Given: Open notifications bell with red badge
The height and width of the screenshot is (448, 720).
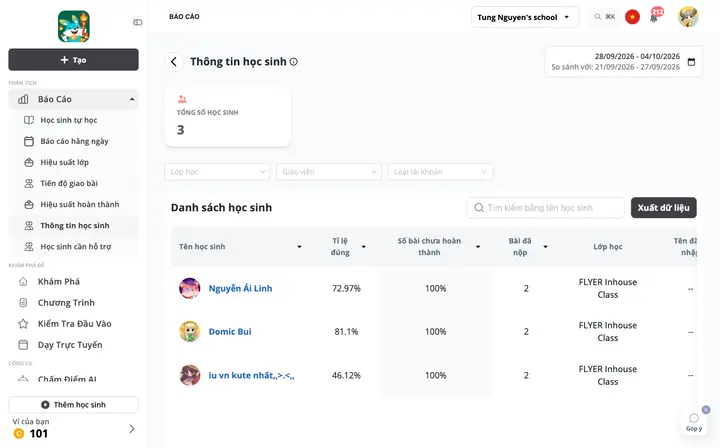Looking at the screenshot, I should (x=655, y=16).
